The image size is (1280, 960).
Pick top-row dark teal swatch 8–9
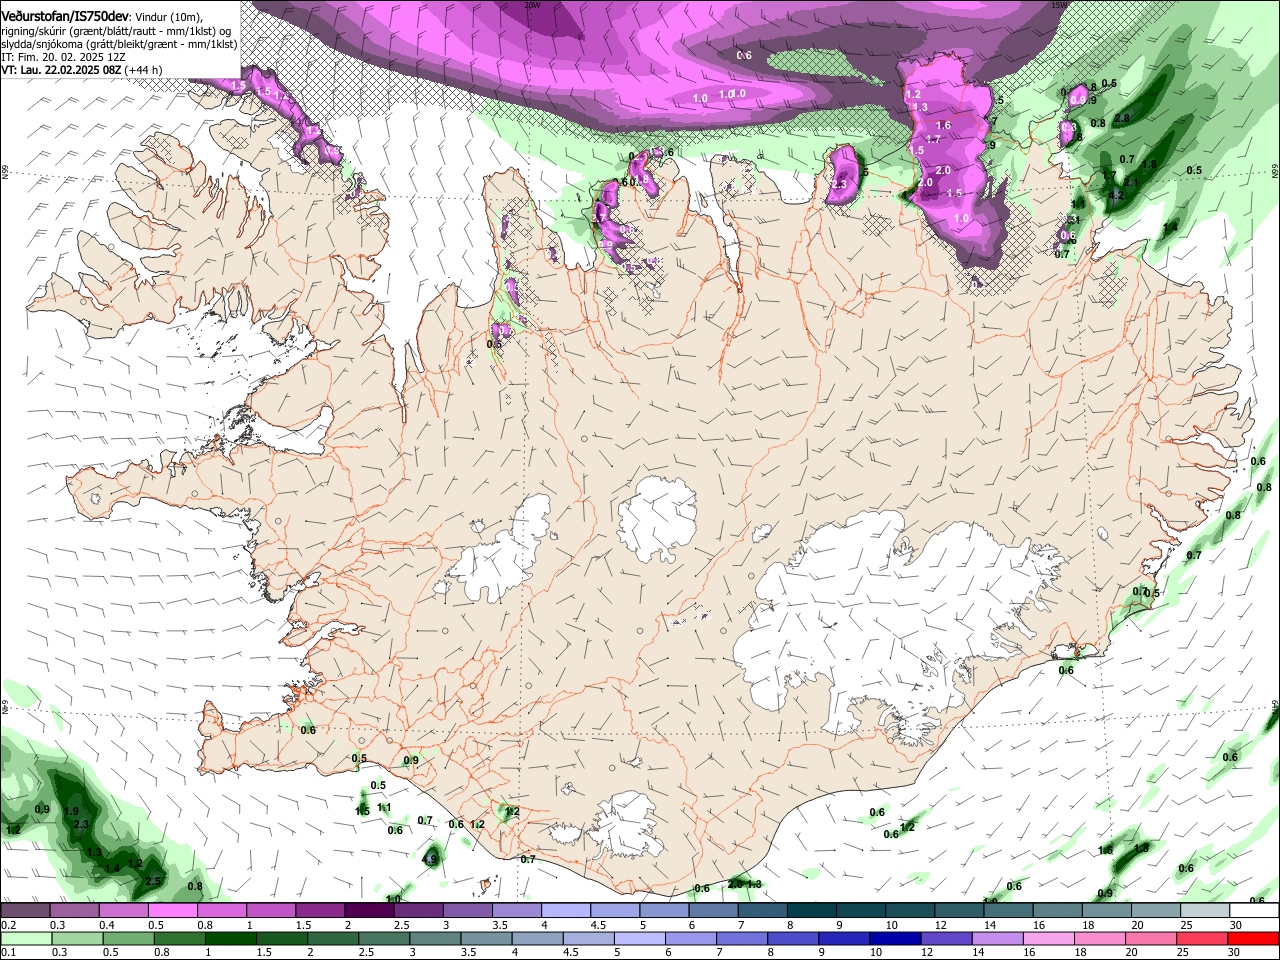(x=810, y=911)
